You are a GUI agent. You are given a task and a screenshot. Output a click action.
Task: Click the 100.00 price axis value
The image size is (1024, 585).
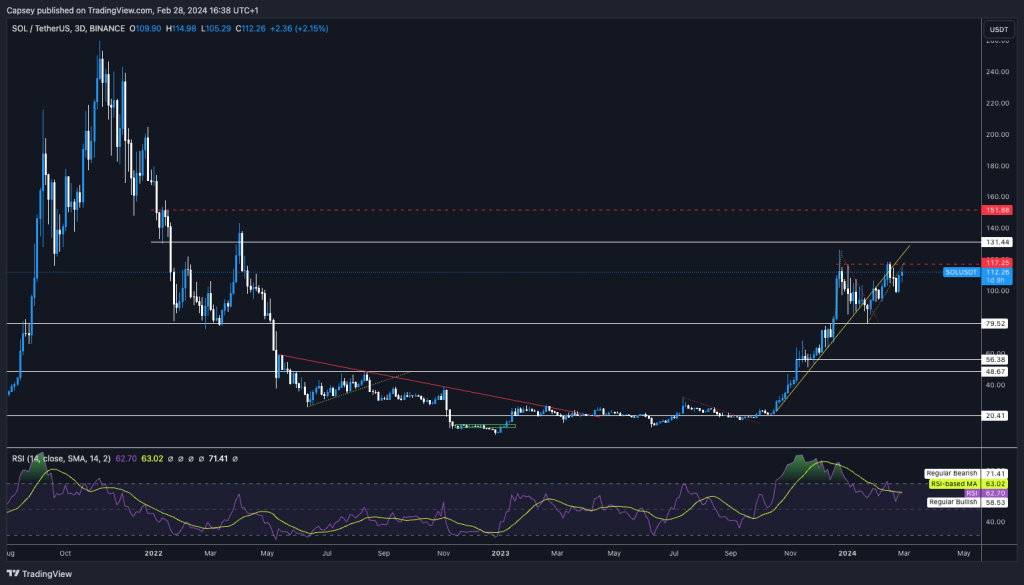click(x=997, y=291)
